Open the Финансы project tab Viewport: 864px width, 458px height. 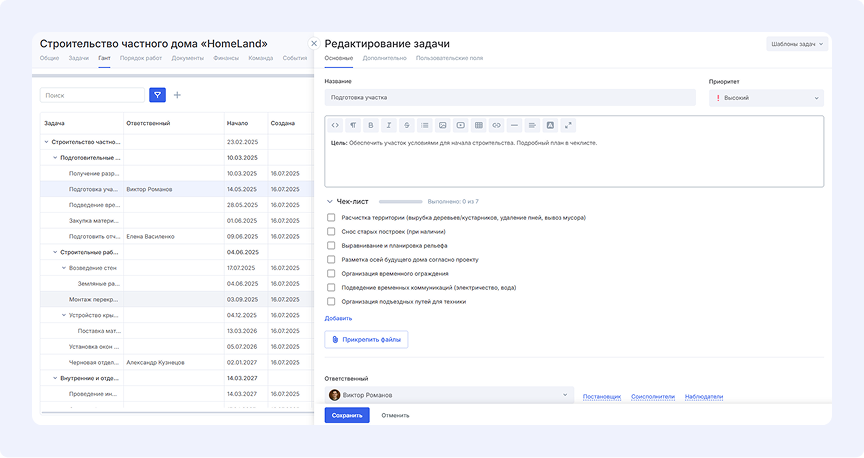(x=226, y=59)
